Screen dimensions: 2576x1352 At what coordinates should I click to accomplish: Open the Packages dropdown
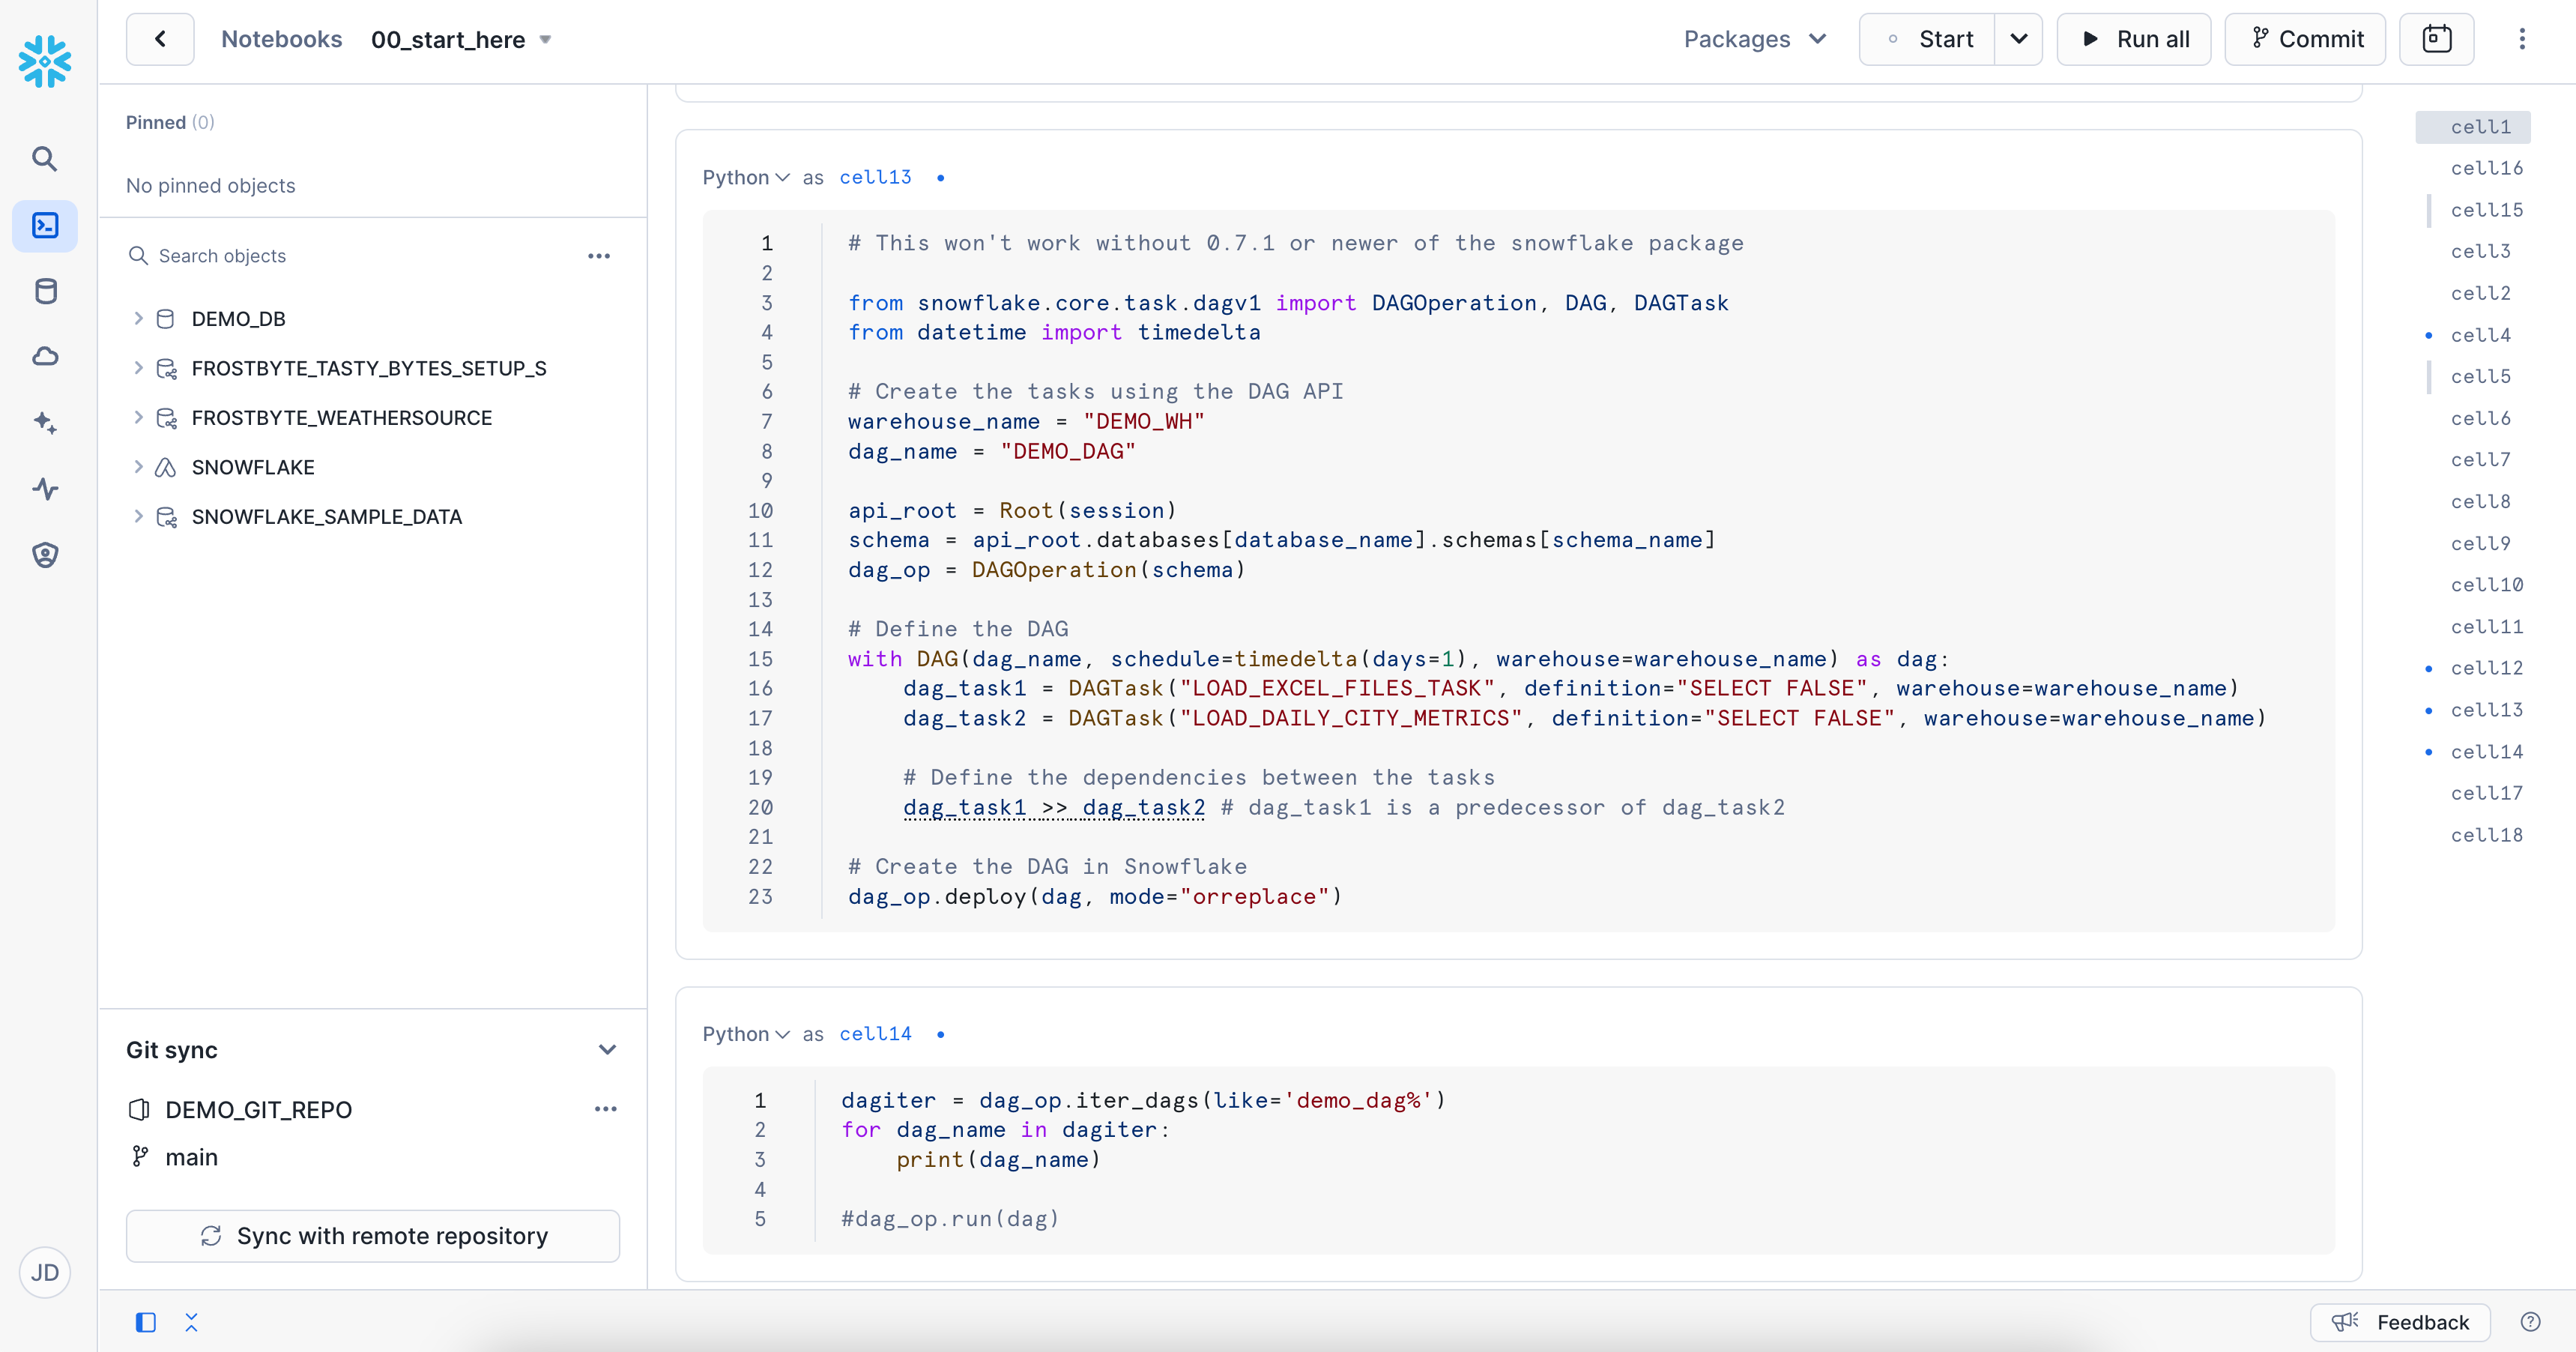click(1755, 39)
